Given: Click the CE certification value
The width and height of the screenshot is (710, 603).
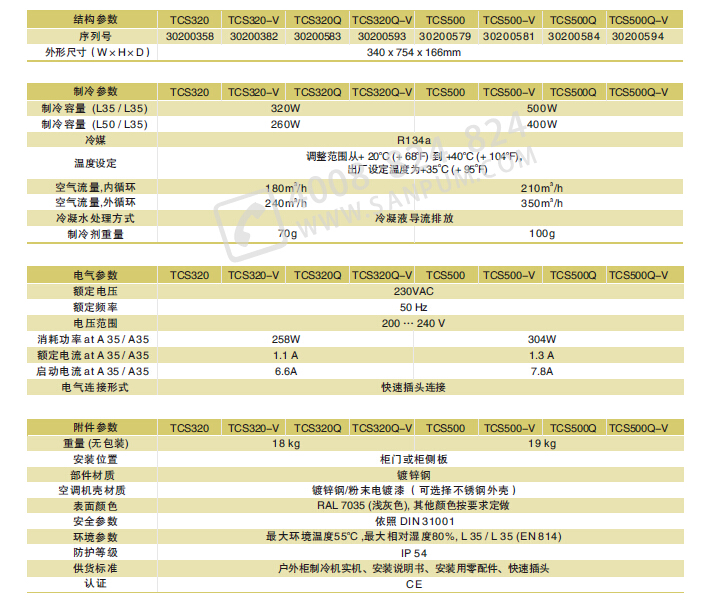Looking at the screenshot, I should [414, 585].
